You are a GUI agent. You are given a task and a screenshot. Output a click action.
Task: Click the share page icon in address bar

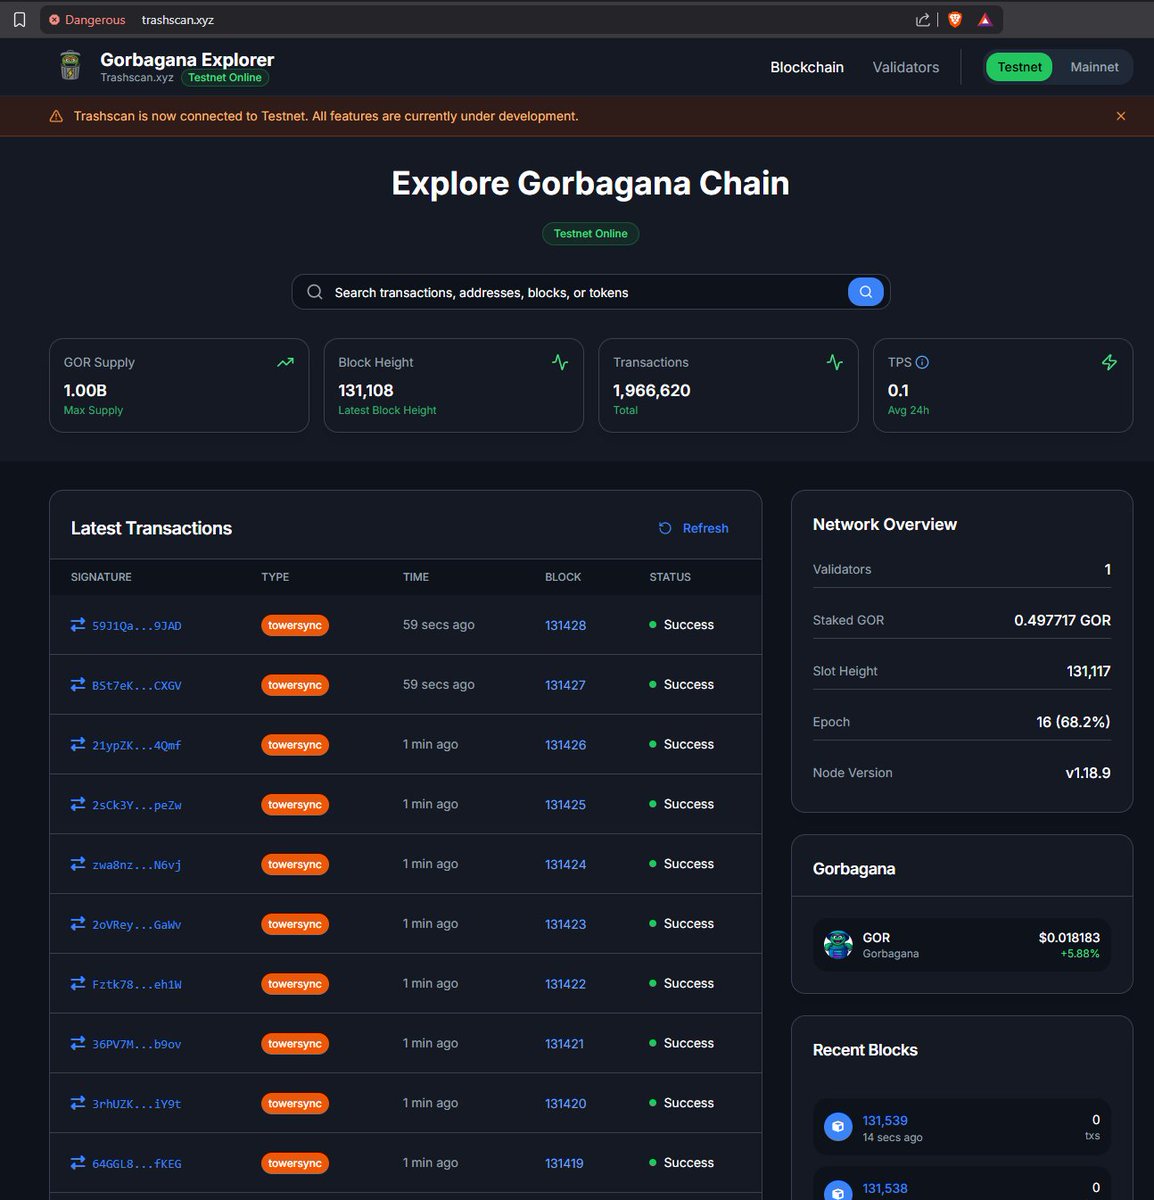point(922,20)
